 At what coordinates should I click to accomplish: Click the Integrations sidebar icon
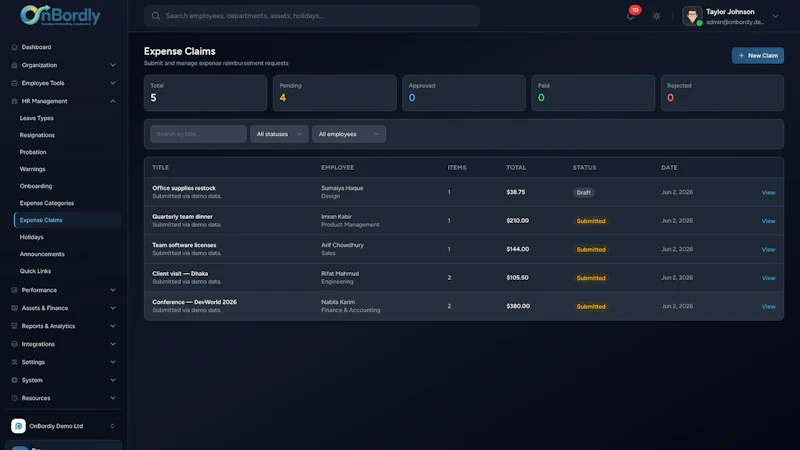pyautogui.click(x=14, y=344)
